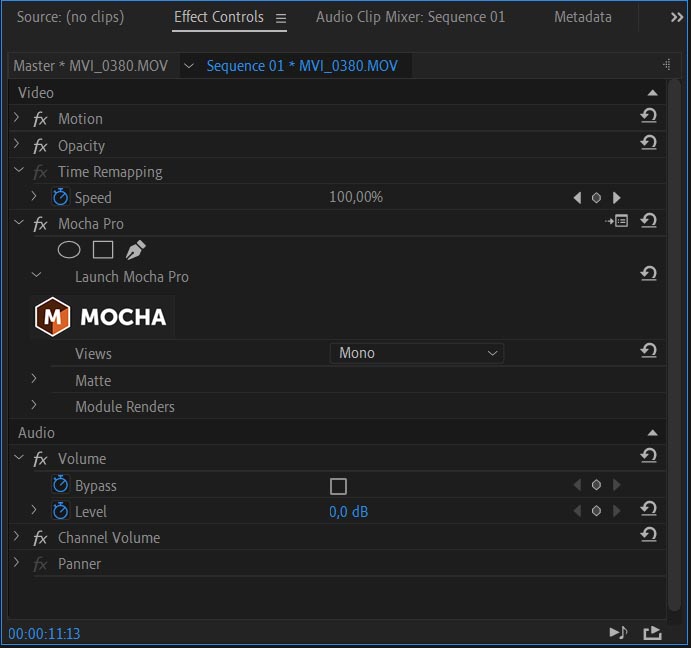691x648 pixels.
Task: Expand the Motion effect
Action: (17, 118)
